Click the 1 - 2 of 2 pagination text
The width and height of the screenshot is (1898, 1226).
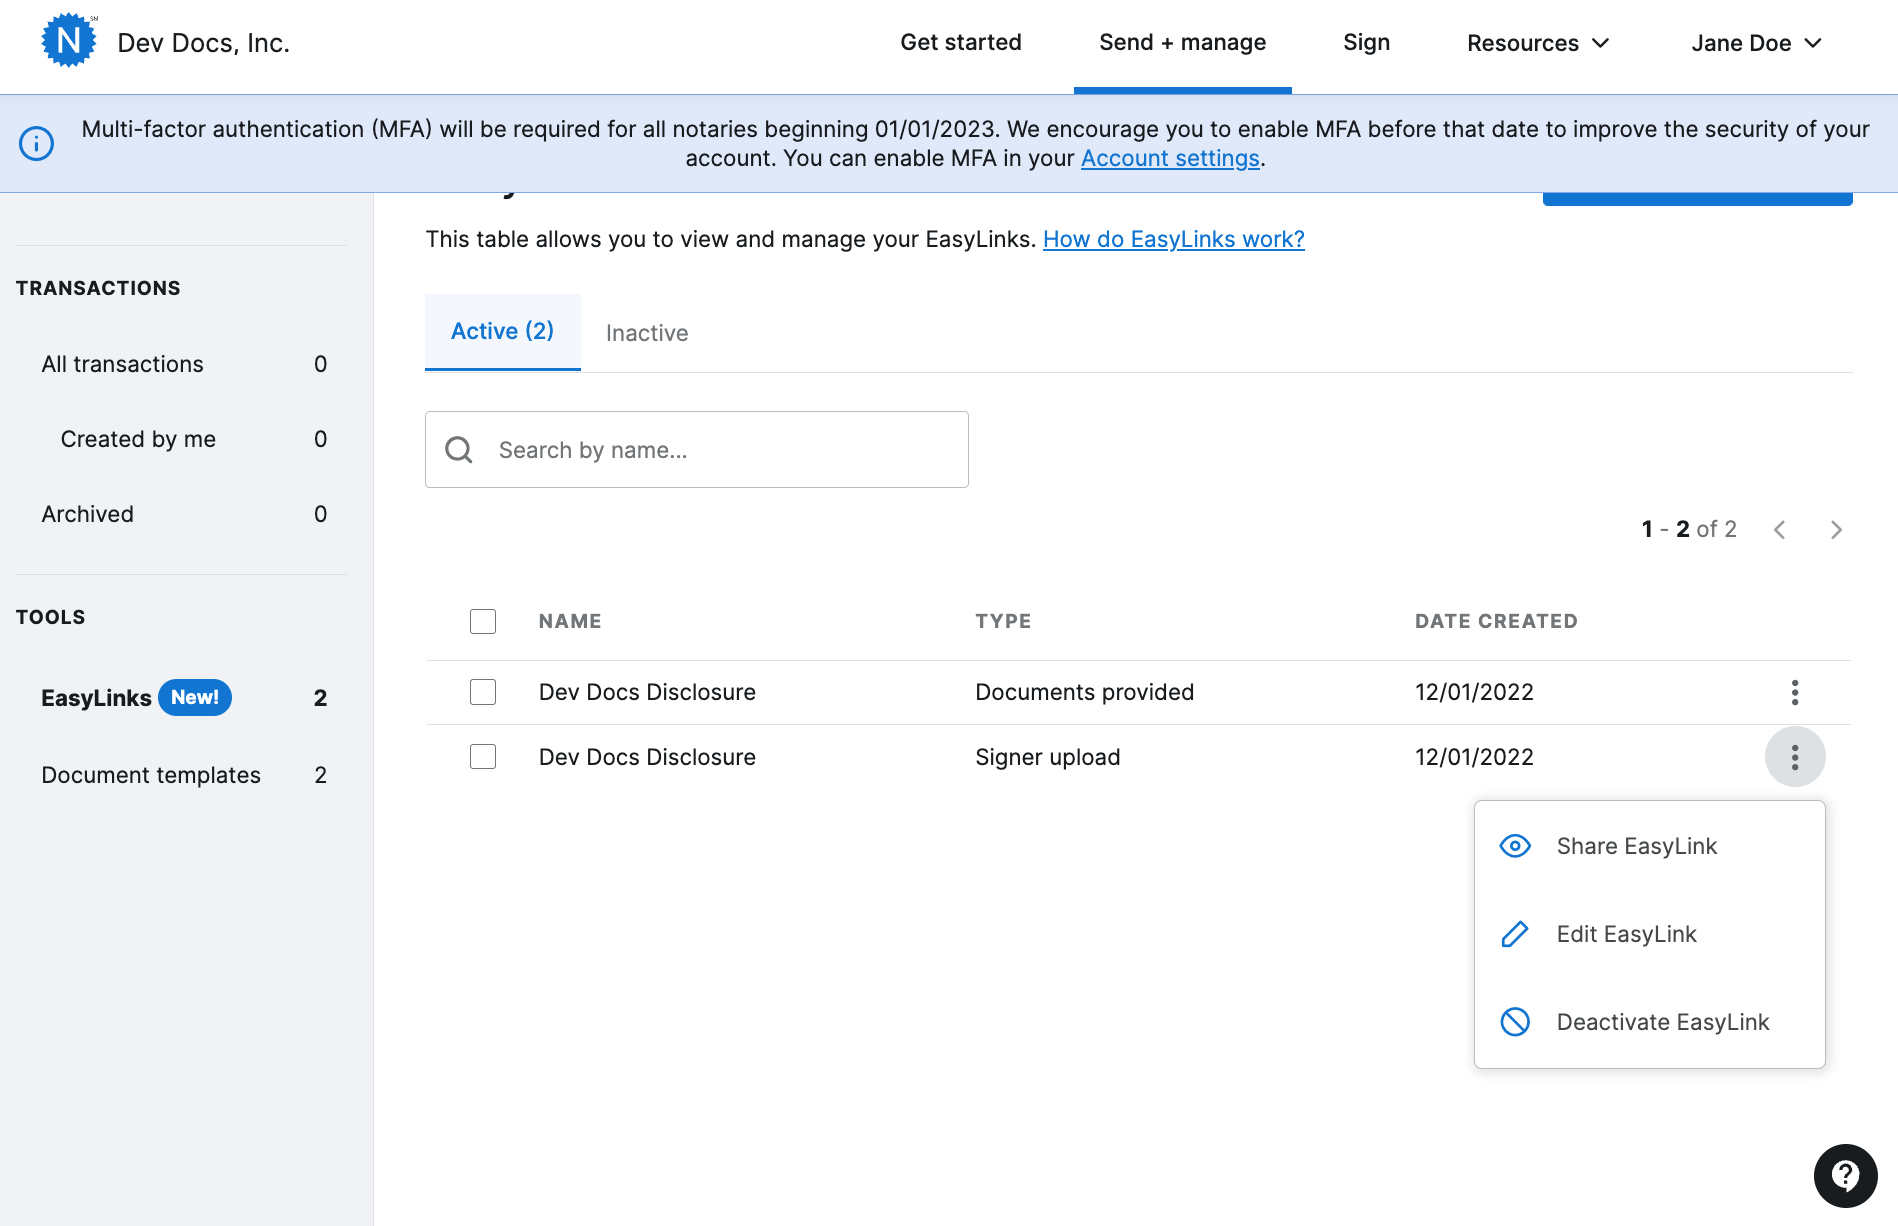coord(1689,529)
